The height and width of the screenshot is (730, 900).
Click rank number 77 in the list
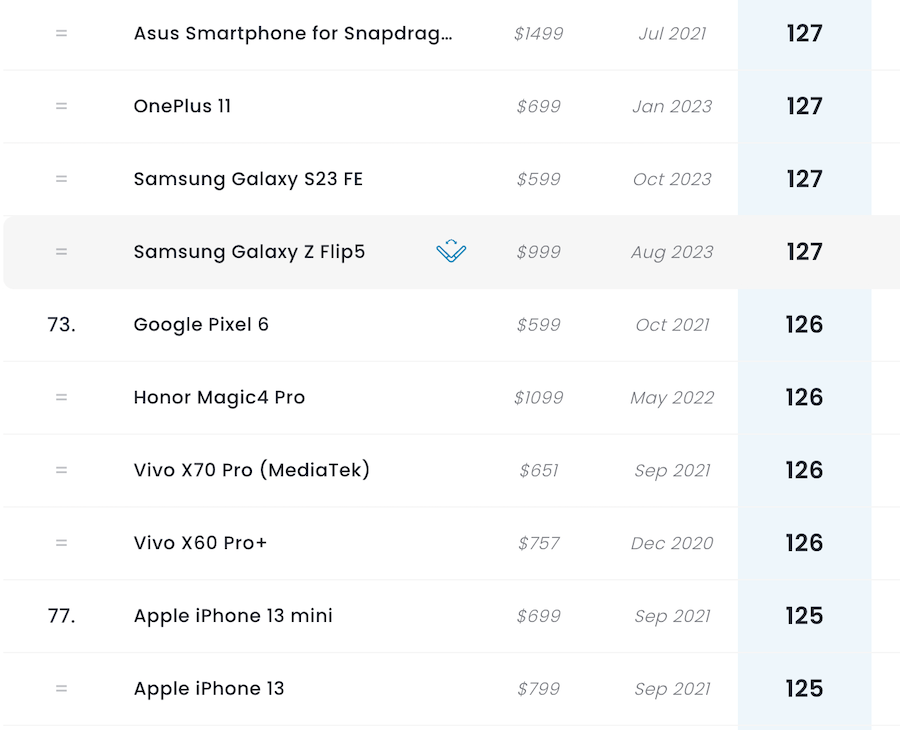(x=61, y=616)
